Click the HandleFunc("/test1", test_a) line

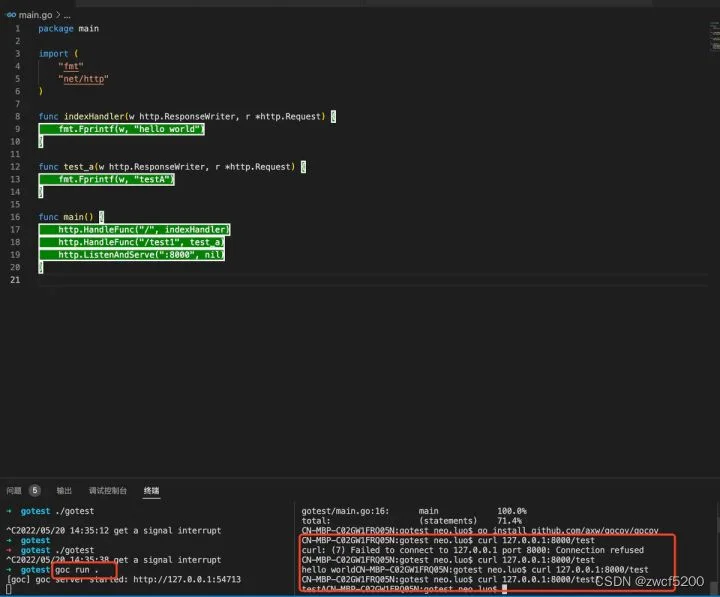tap(132, 242)
